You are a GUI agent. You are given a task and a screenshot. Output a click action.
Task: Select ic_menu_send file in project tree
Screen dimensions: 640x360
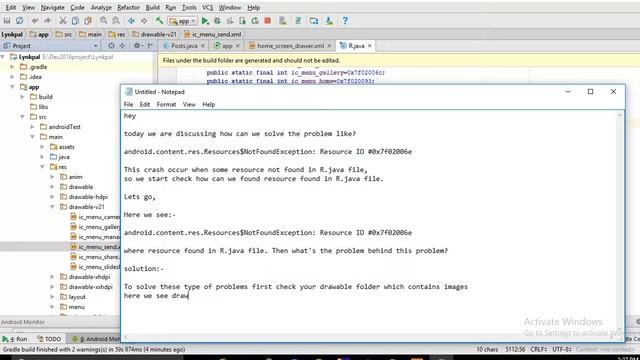[x=95, y=247]
